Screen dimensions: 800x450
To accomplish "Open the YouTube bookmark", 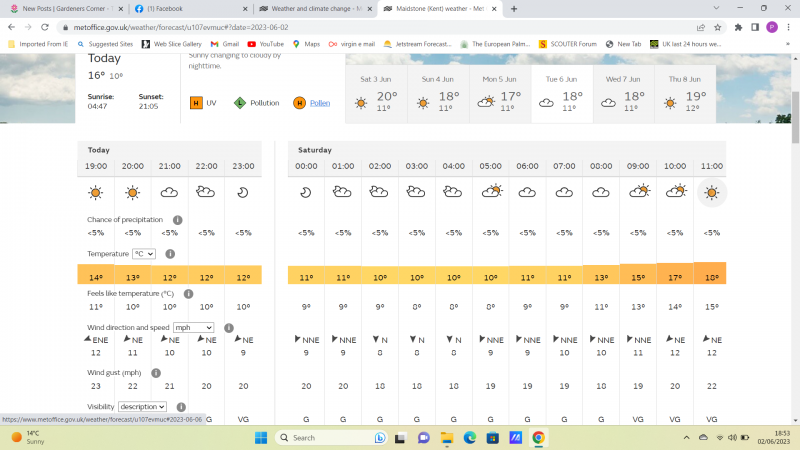I will coord(265,44).
